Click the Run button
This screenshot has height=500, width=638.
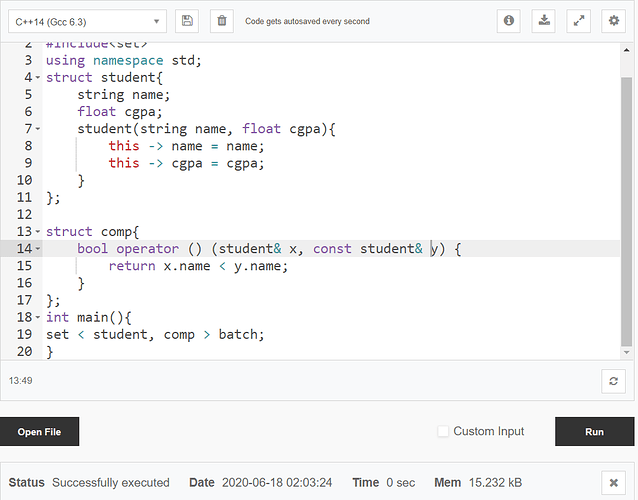[x=594, y=432]
